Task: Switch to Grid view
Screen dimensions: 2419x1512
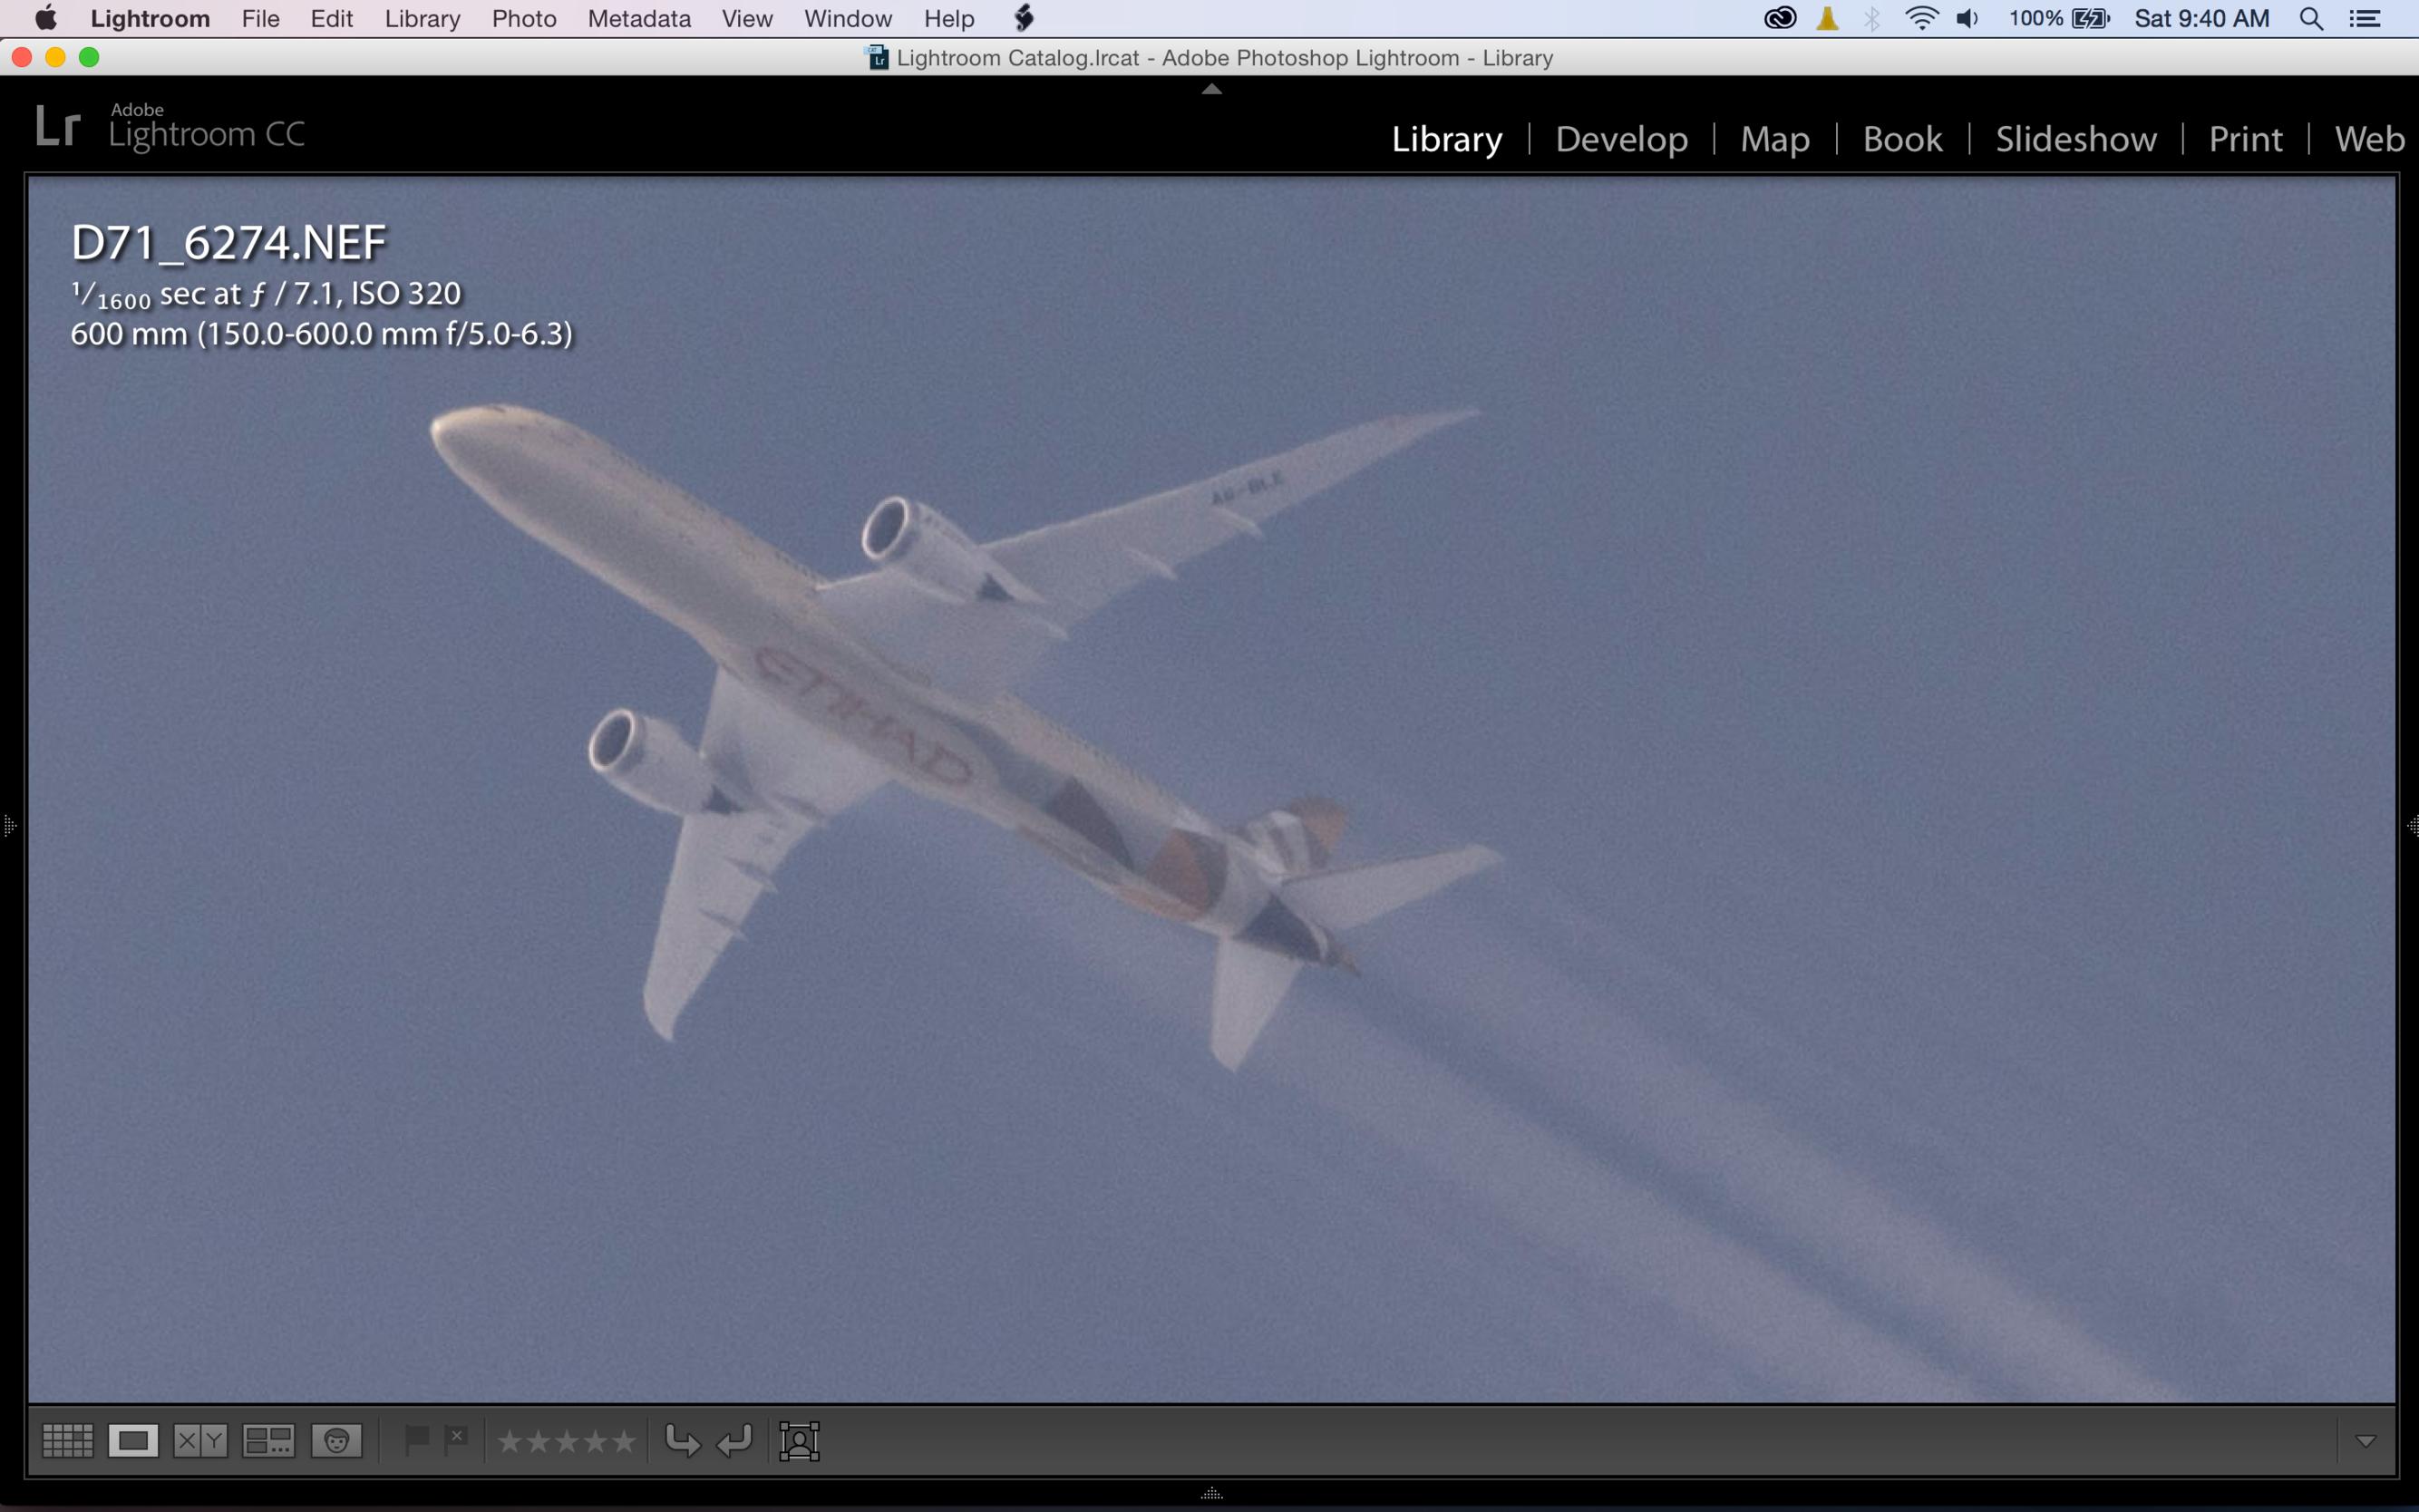Action: pos(67,1441)
